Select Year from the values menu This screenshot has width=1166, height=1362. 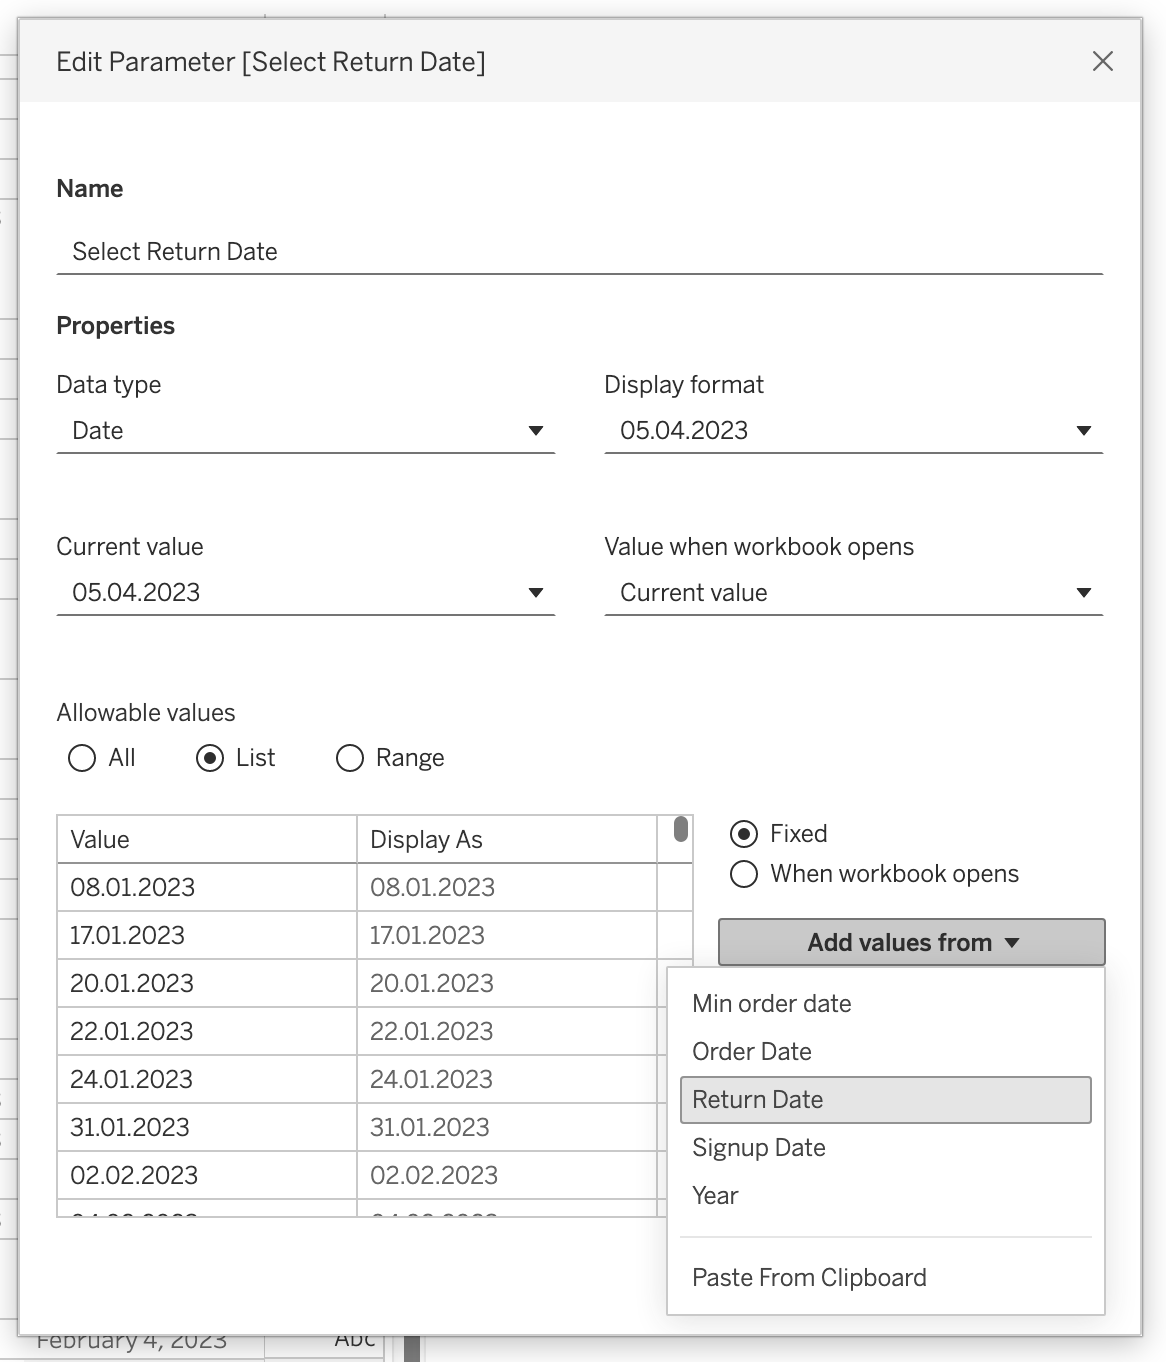[x=715, y=1196]
